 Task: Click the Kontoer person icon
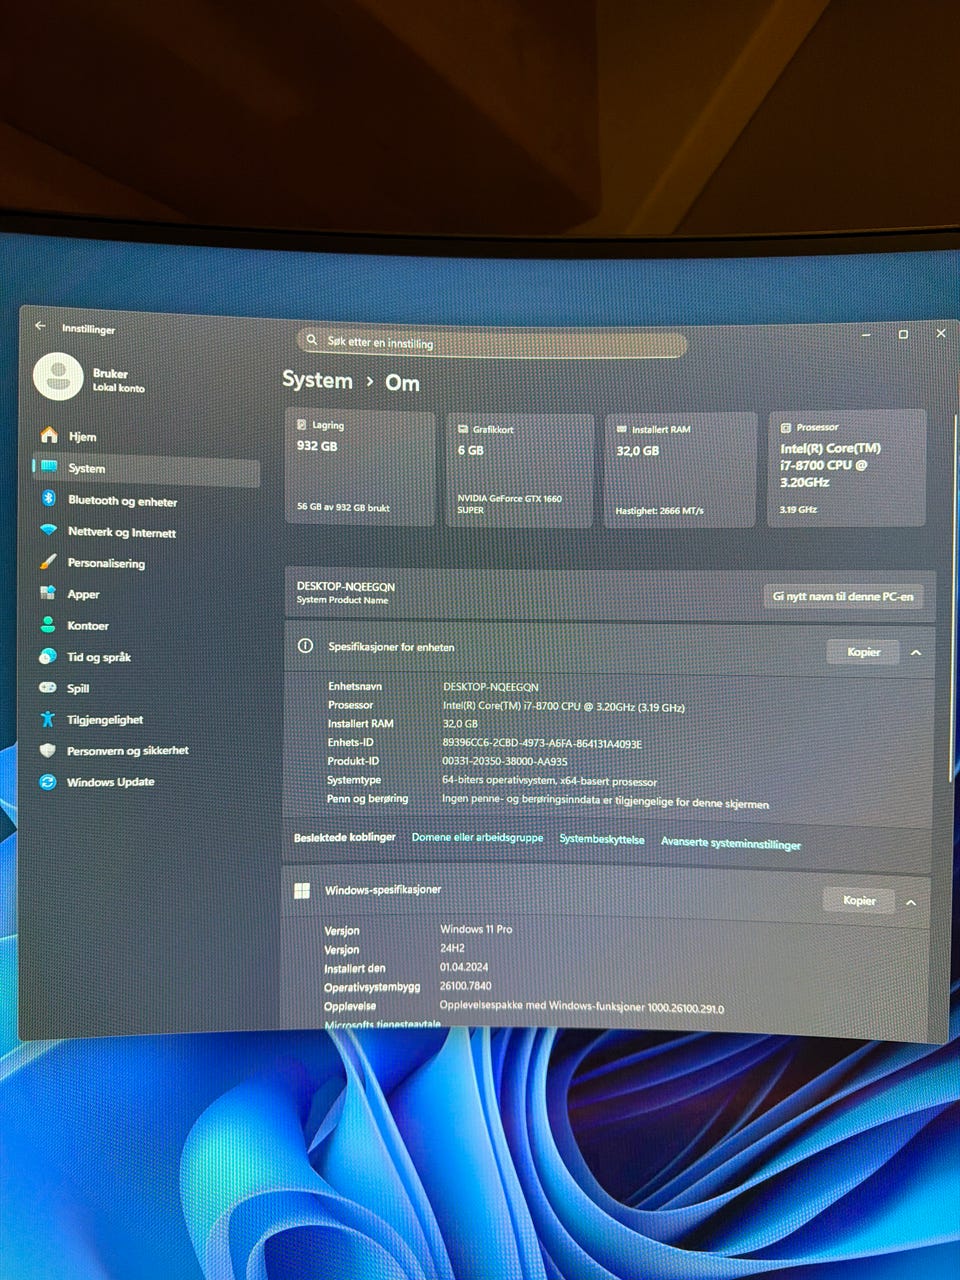coord(47,624)
